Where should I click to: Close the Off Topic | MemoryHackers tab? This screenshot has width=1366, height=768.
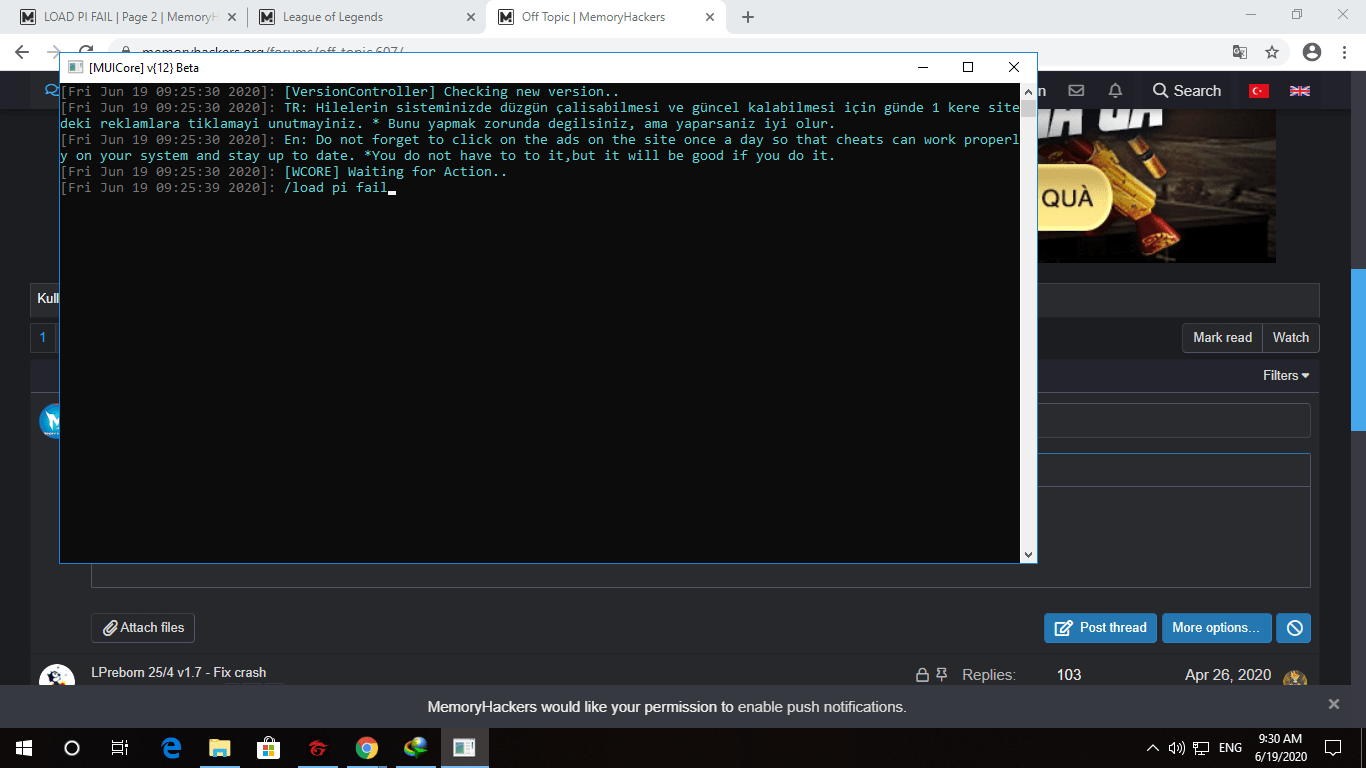710,17
